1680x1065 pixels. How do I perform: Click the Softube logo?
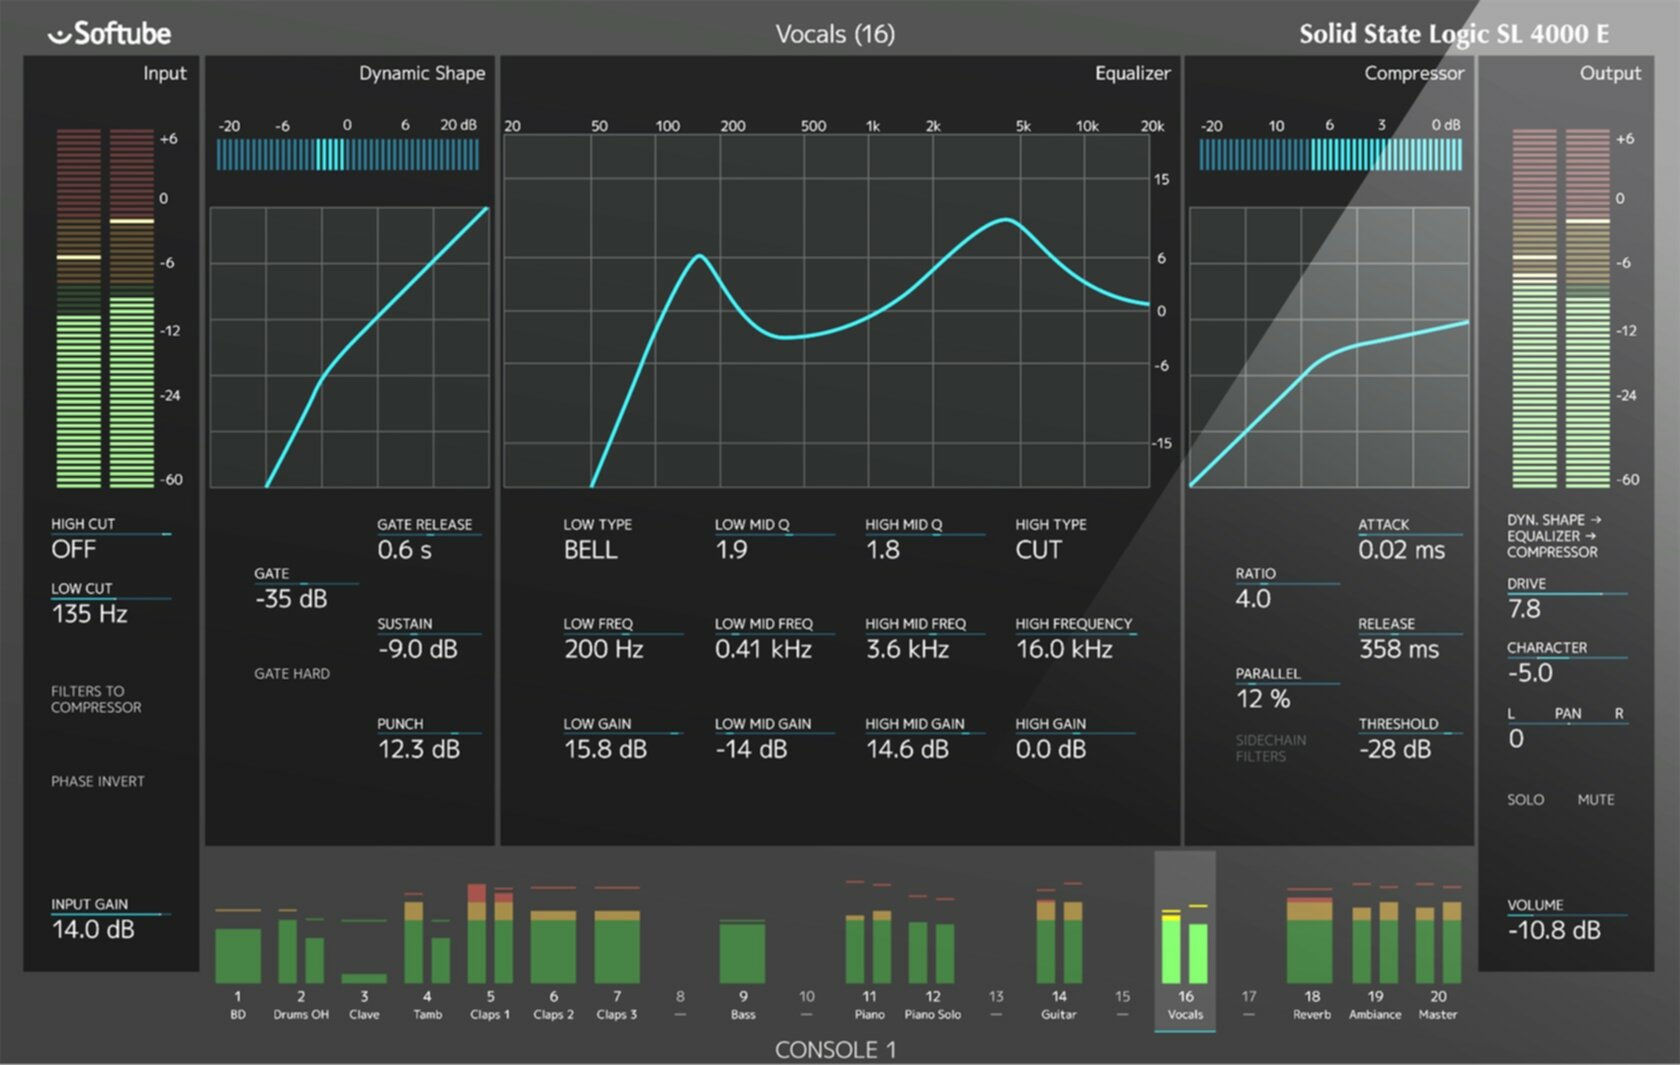click(x=110, y=34)
